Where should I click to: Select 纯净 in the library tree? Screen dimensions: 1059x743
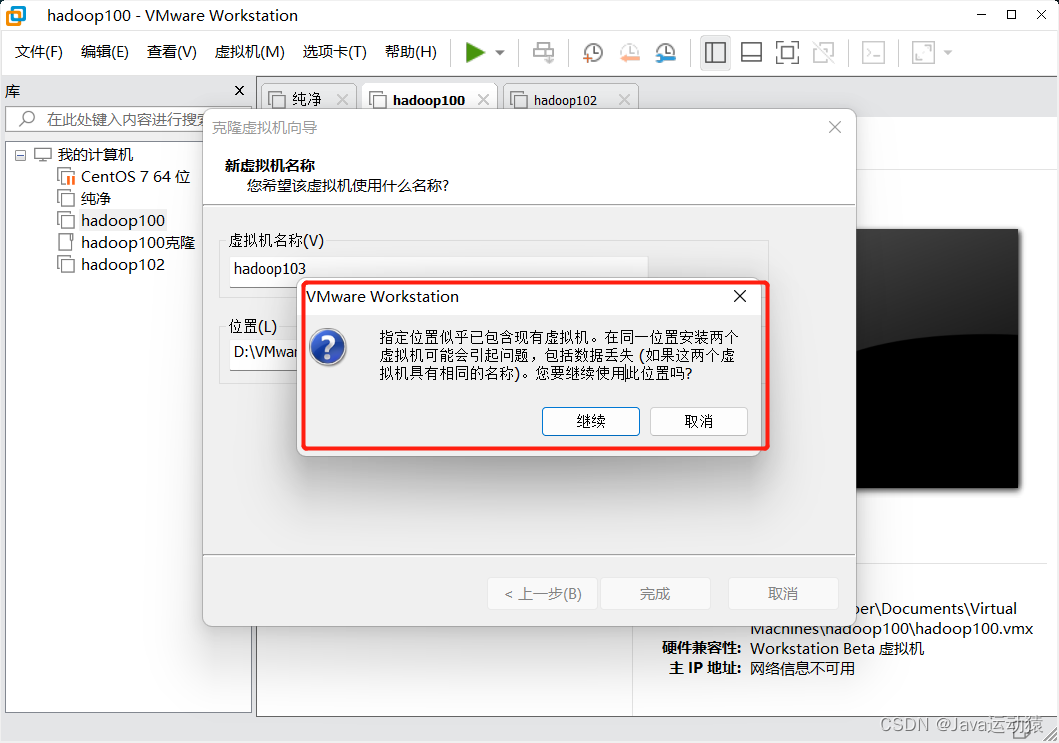95,199
